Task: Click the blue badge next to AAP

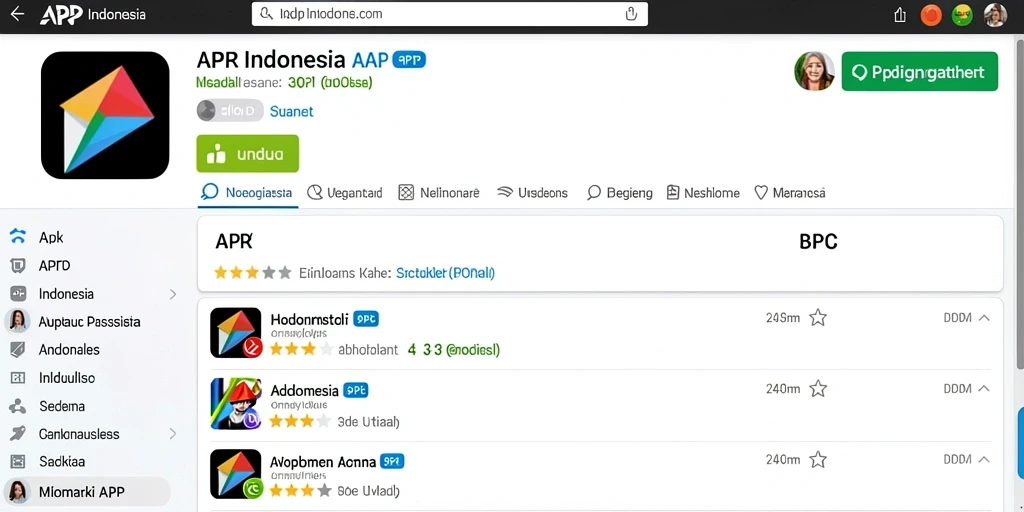Action: pyautogui.click(x=409, y=60)
